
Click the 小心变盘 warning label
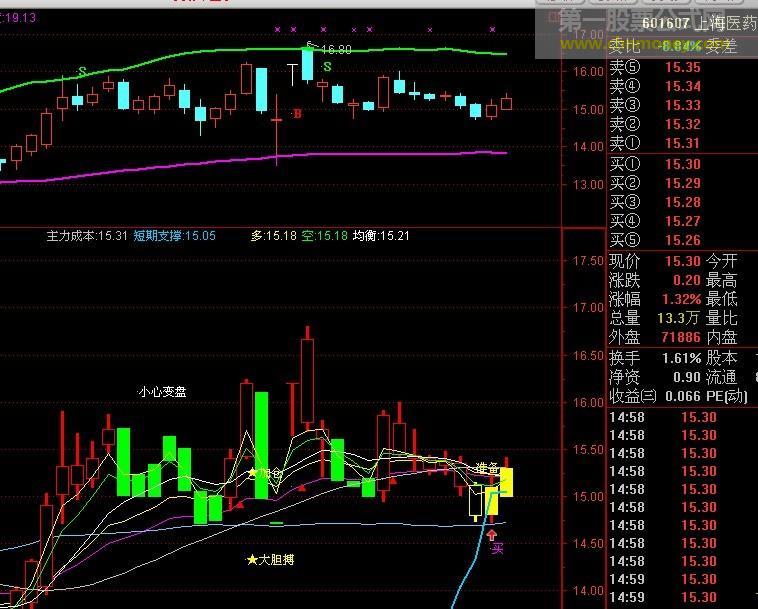(162, 392)
